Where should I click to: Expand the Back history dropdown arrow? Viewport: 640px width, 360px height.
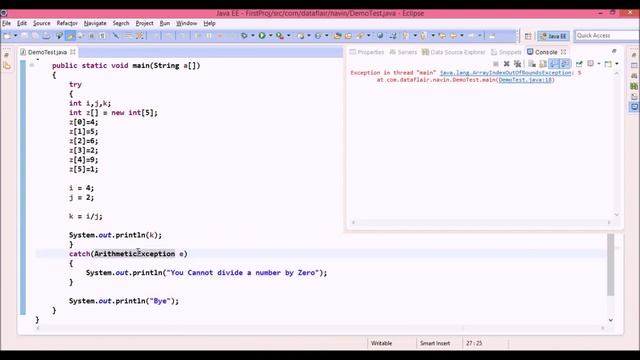tap(462, 36)
